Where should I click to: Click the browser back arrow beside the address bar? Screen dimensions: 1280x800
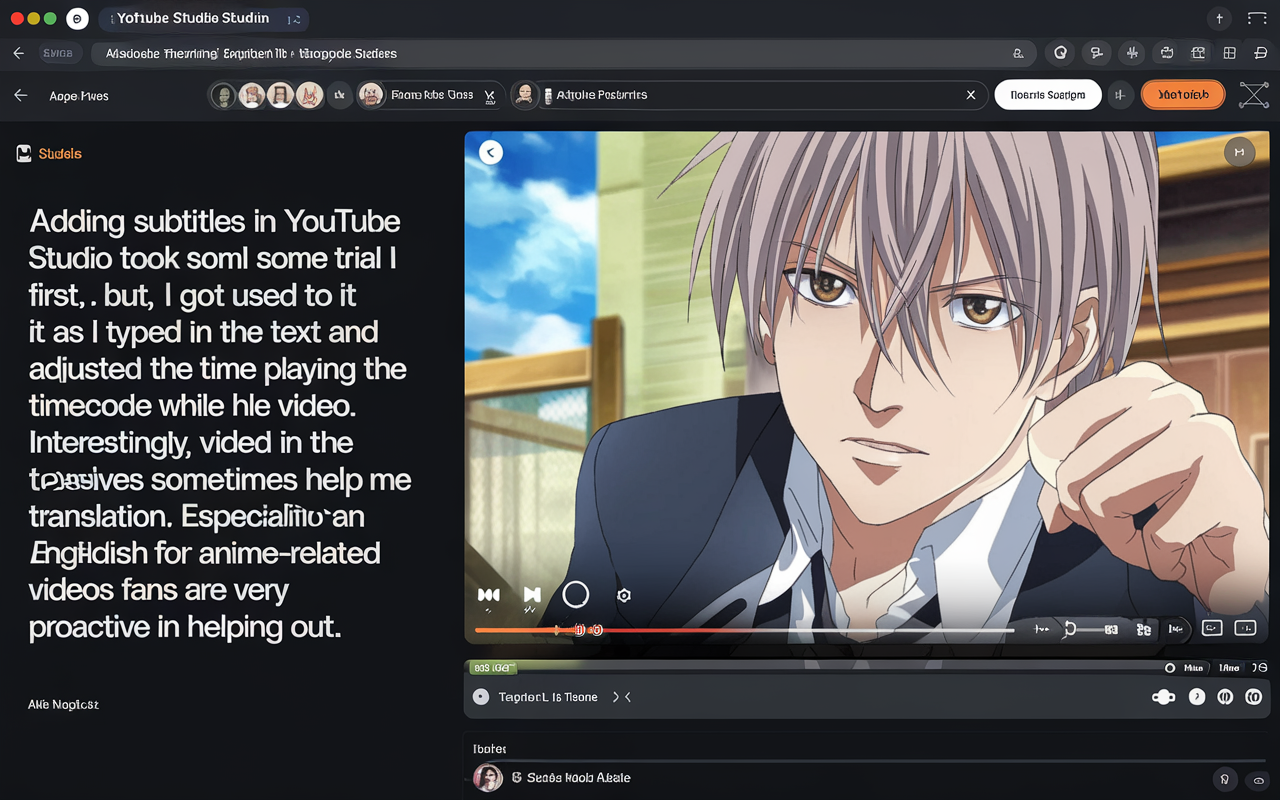point(19,53)
